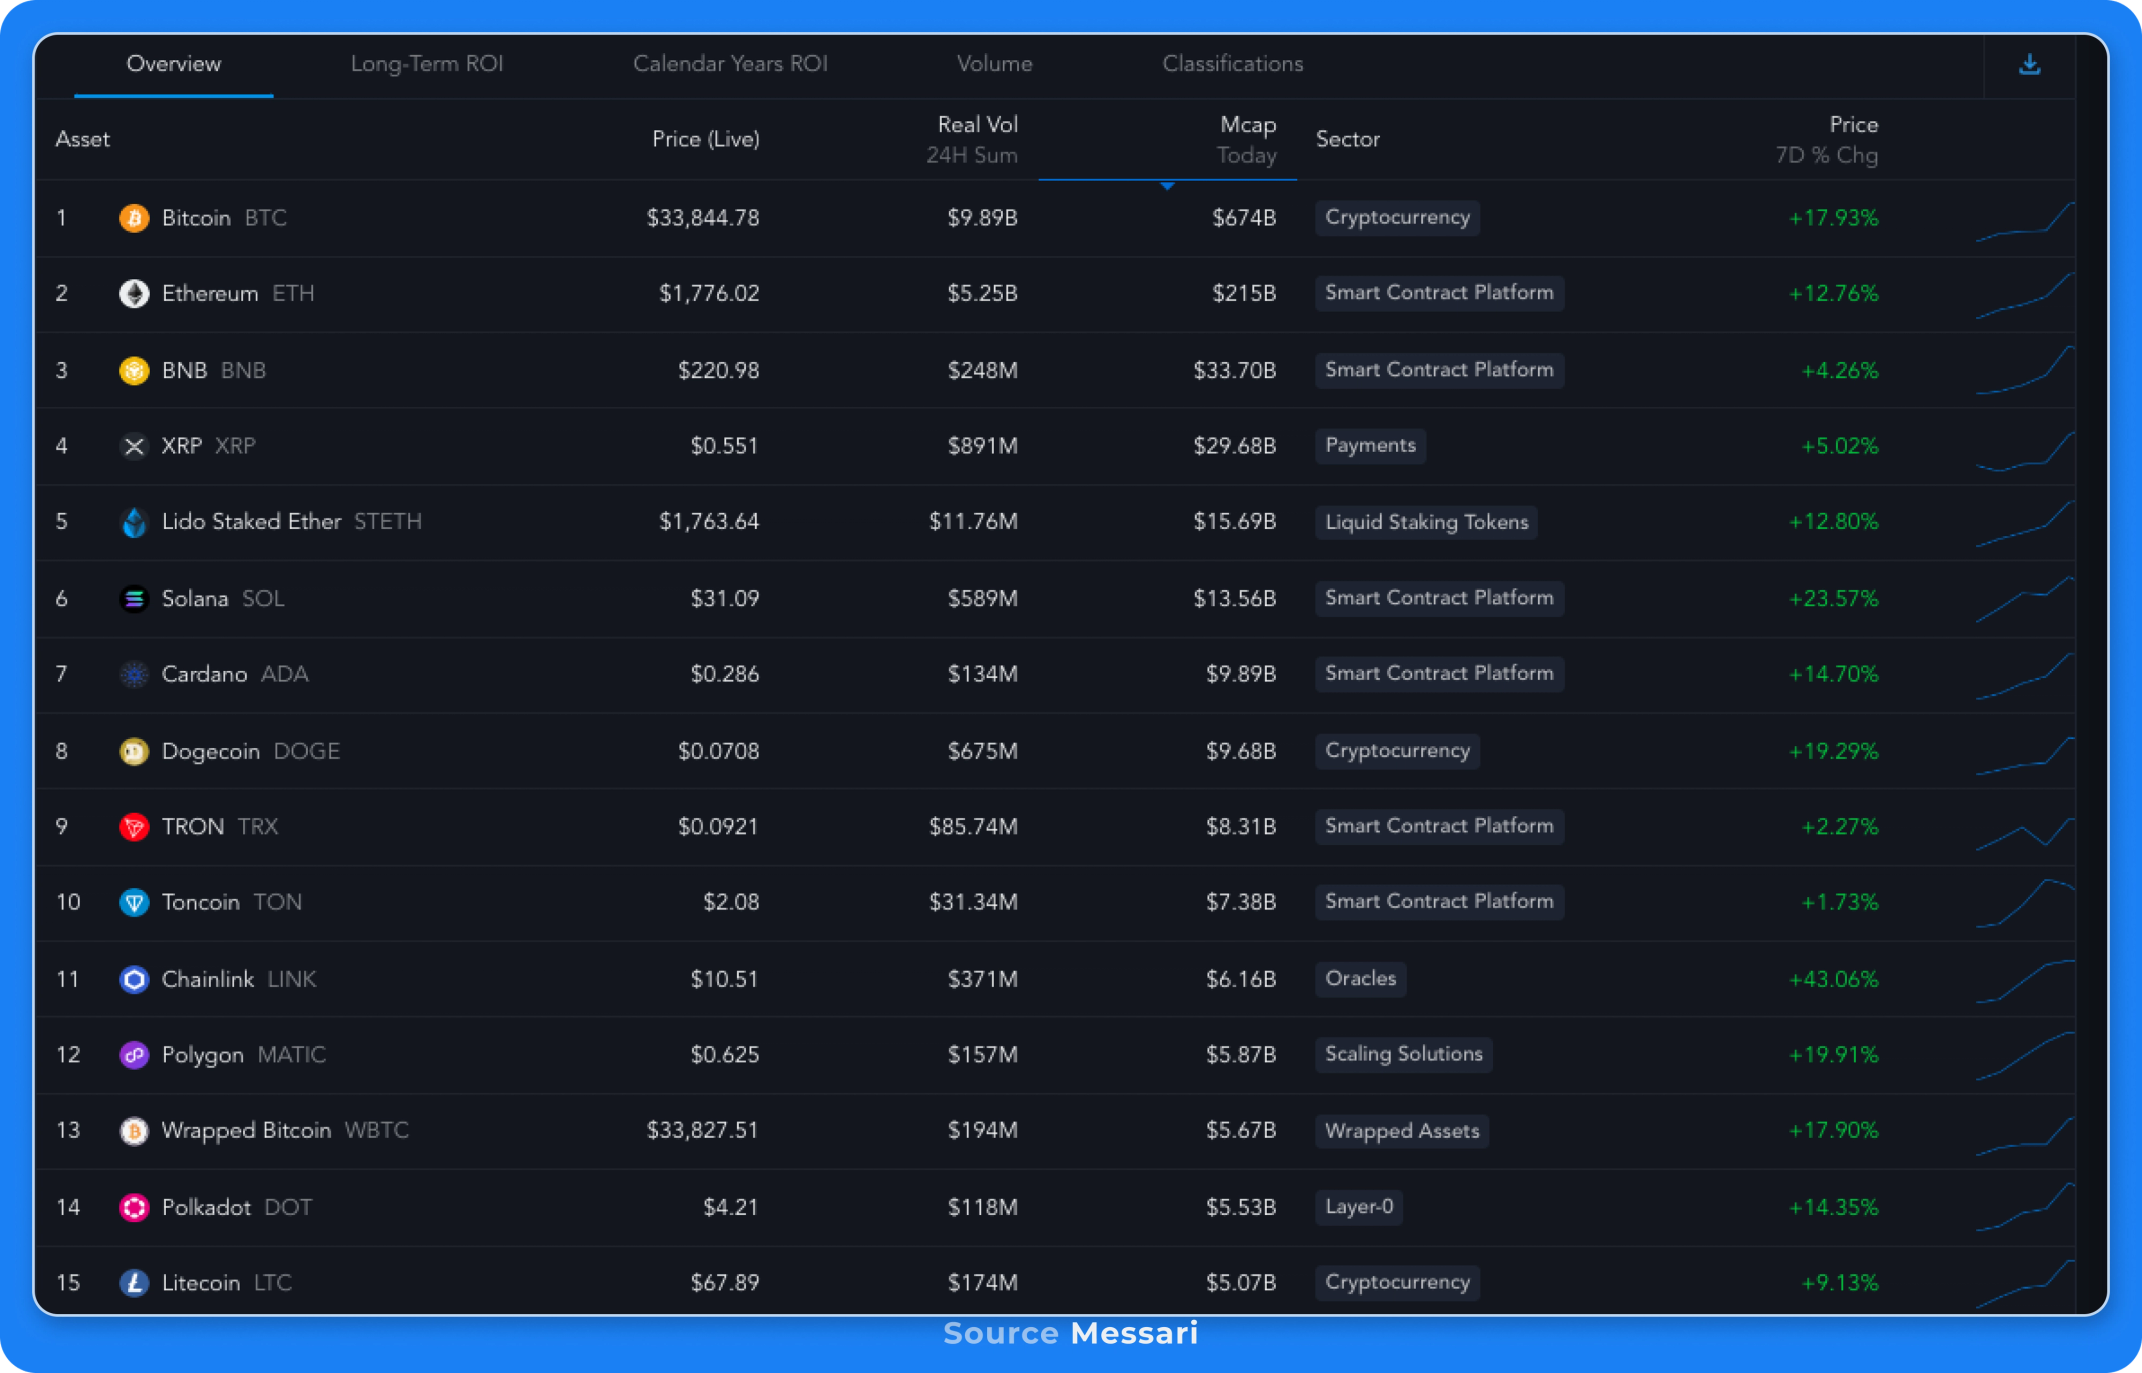Image resolution: width=2142 pixels, height=1373 pixels.
Task: Click the Chainlink coin logo
Action: pyautogui.click(x=134, y=979)
